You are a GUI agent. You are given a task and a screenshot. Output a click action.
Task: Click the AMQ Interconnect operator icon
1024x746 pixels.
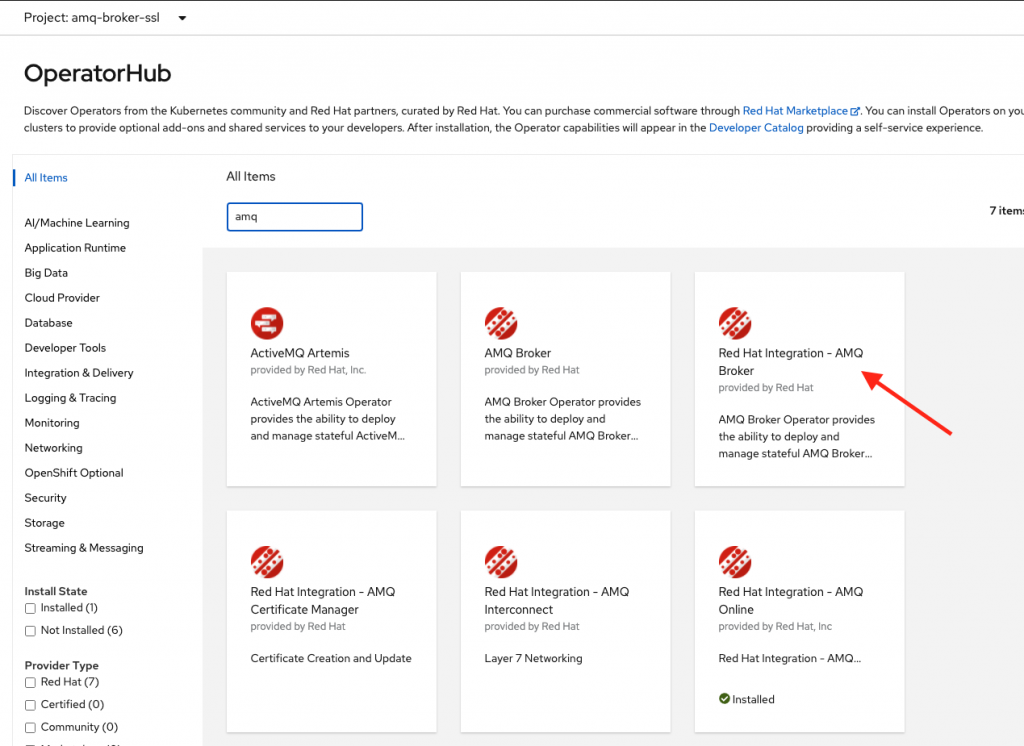tap(501, 562)
